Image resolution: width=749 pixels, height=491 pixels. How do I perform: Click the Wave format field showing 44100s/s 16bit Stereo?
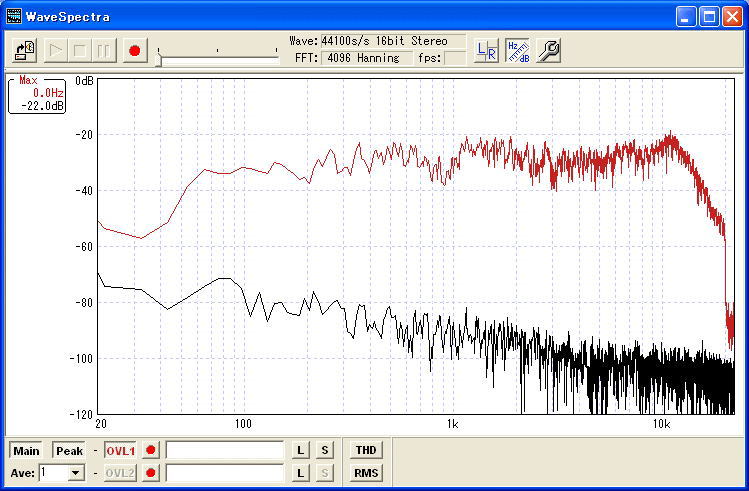(x=393, y=41)
